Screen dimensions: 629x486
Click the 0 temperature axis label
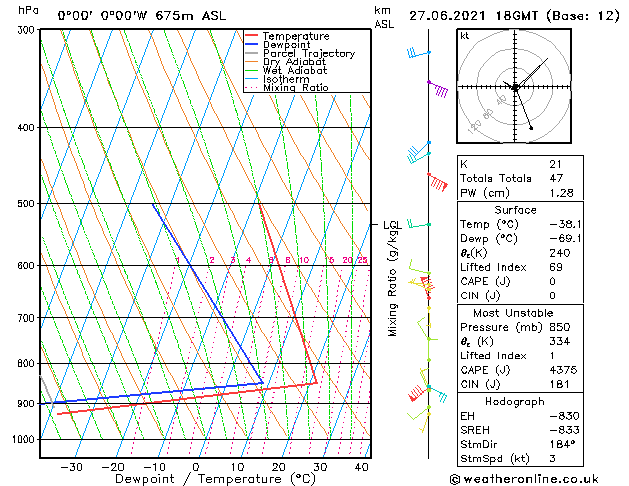(x=196, y=467)
